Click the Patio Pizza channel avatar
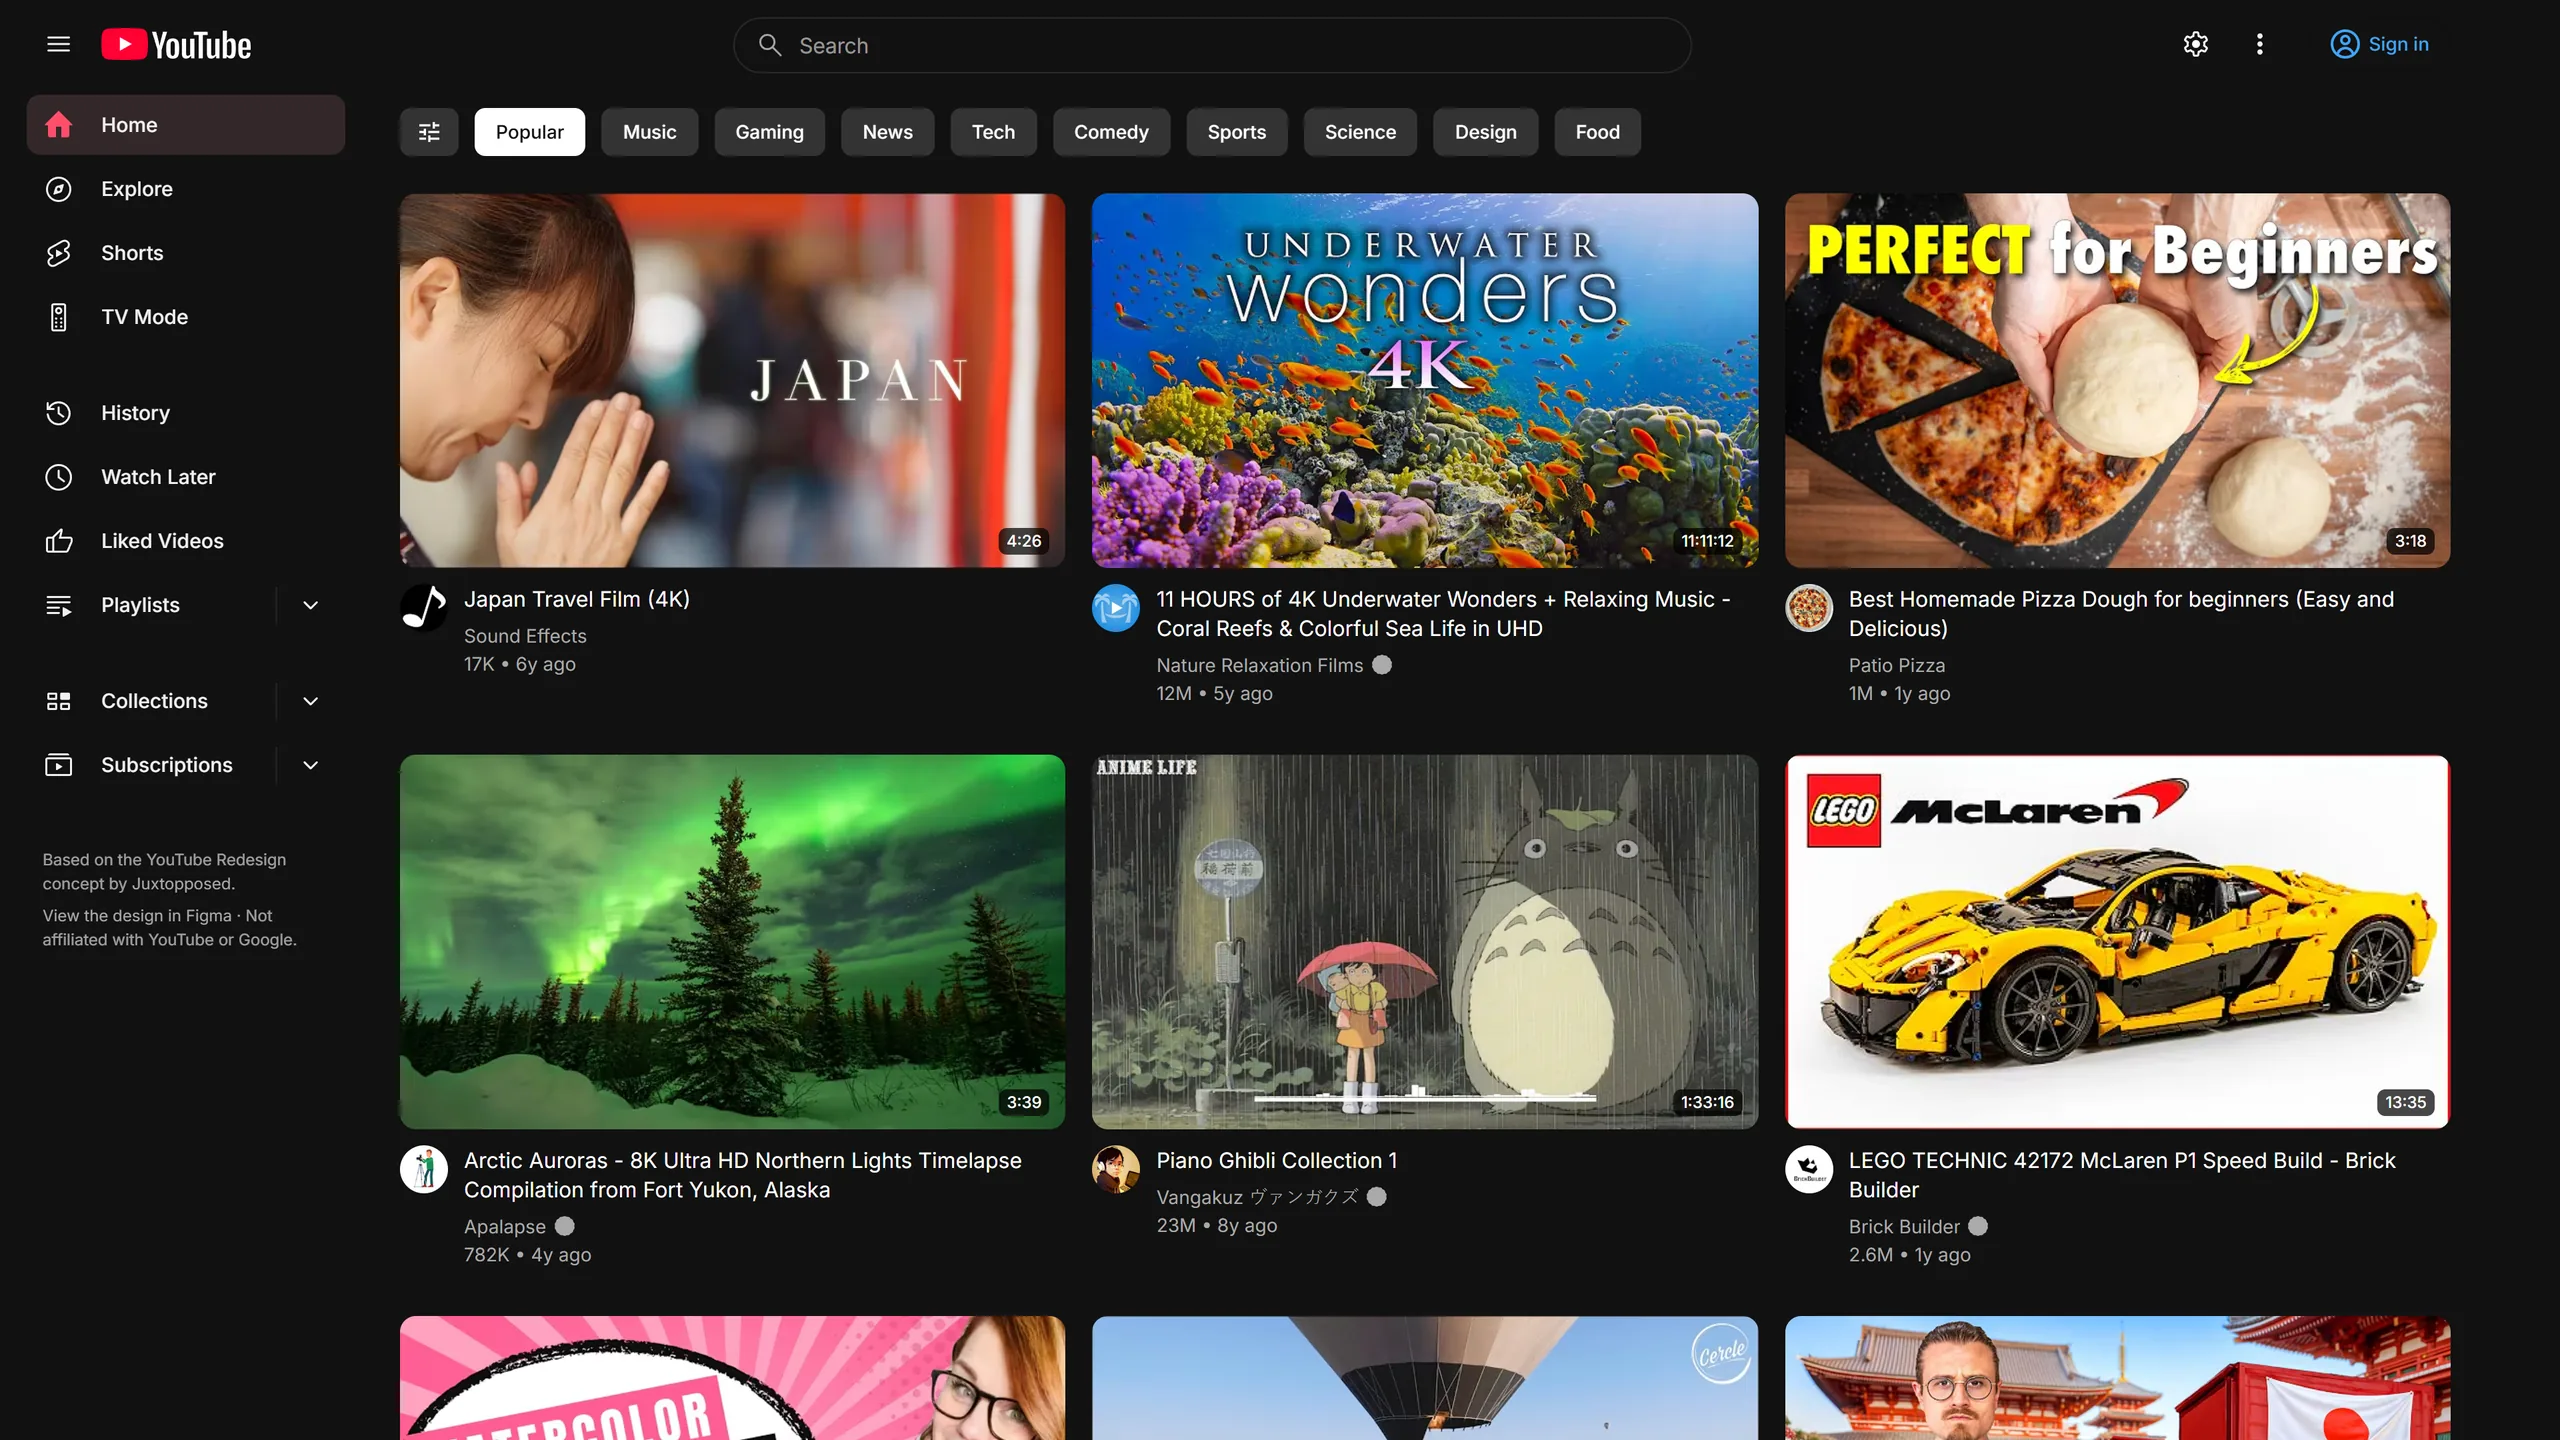This screenshot has width=2560, height=1440. pyautogui.click(x=1809, y=608)
